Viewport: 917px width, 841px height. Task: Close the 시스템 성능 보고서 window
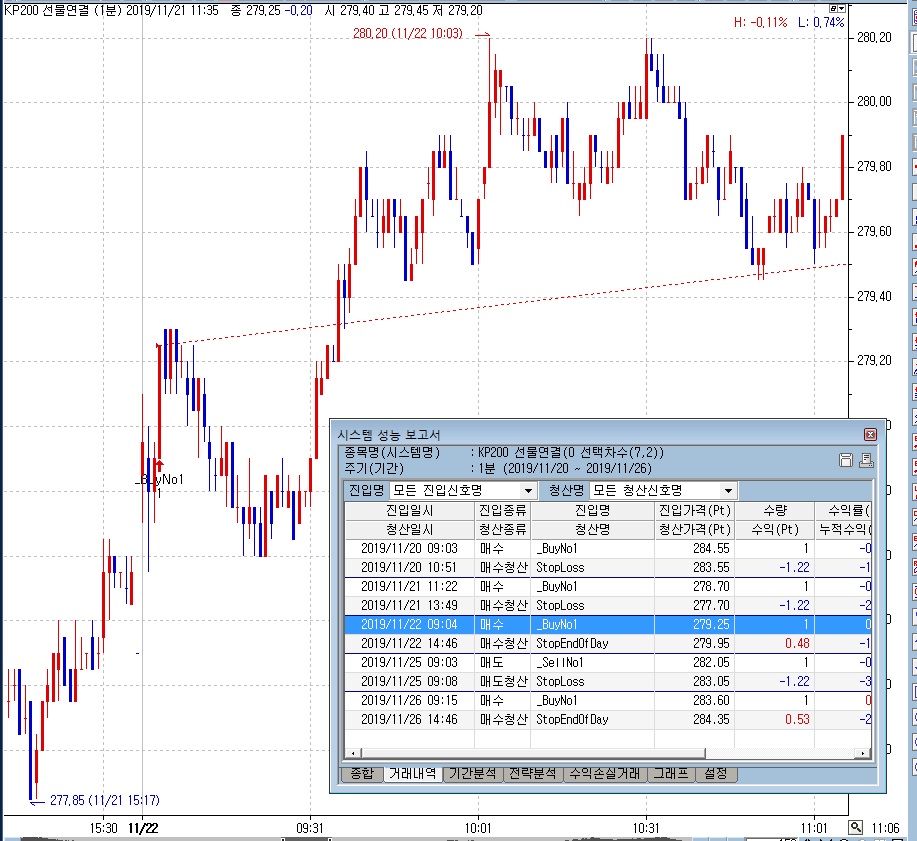tap(870, 434)
